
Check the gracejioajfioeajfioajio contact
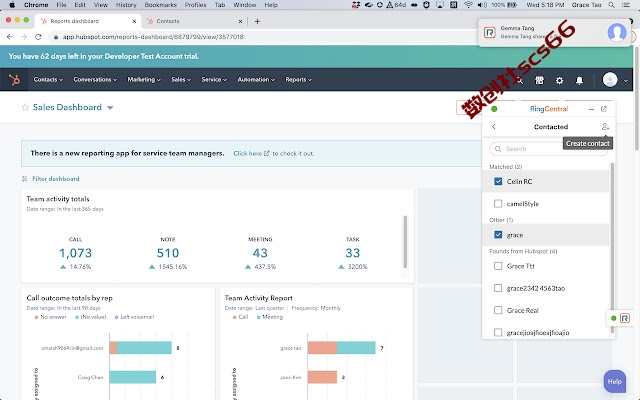pos(498,332)
